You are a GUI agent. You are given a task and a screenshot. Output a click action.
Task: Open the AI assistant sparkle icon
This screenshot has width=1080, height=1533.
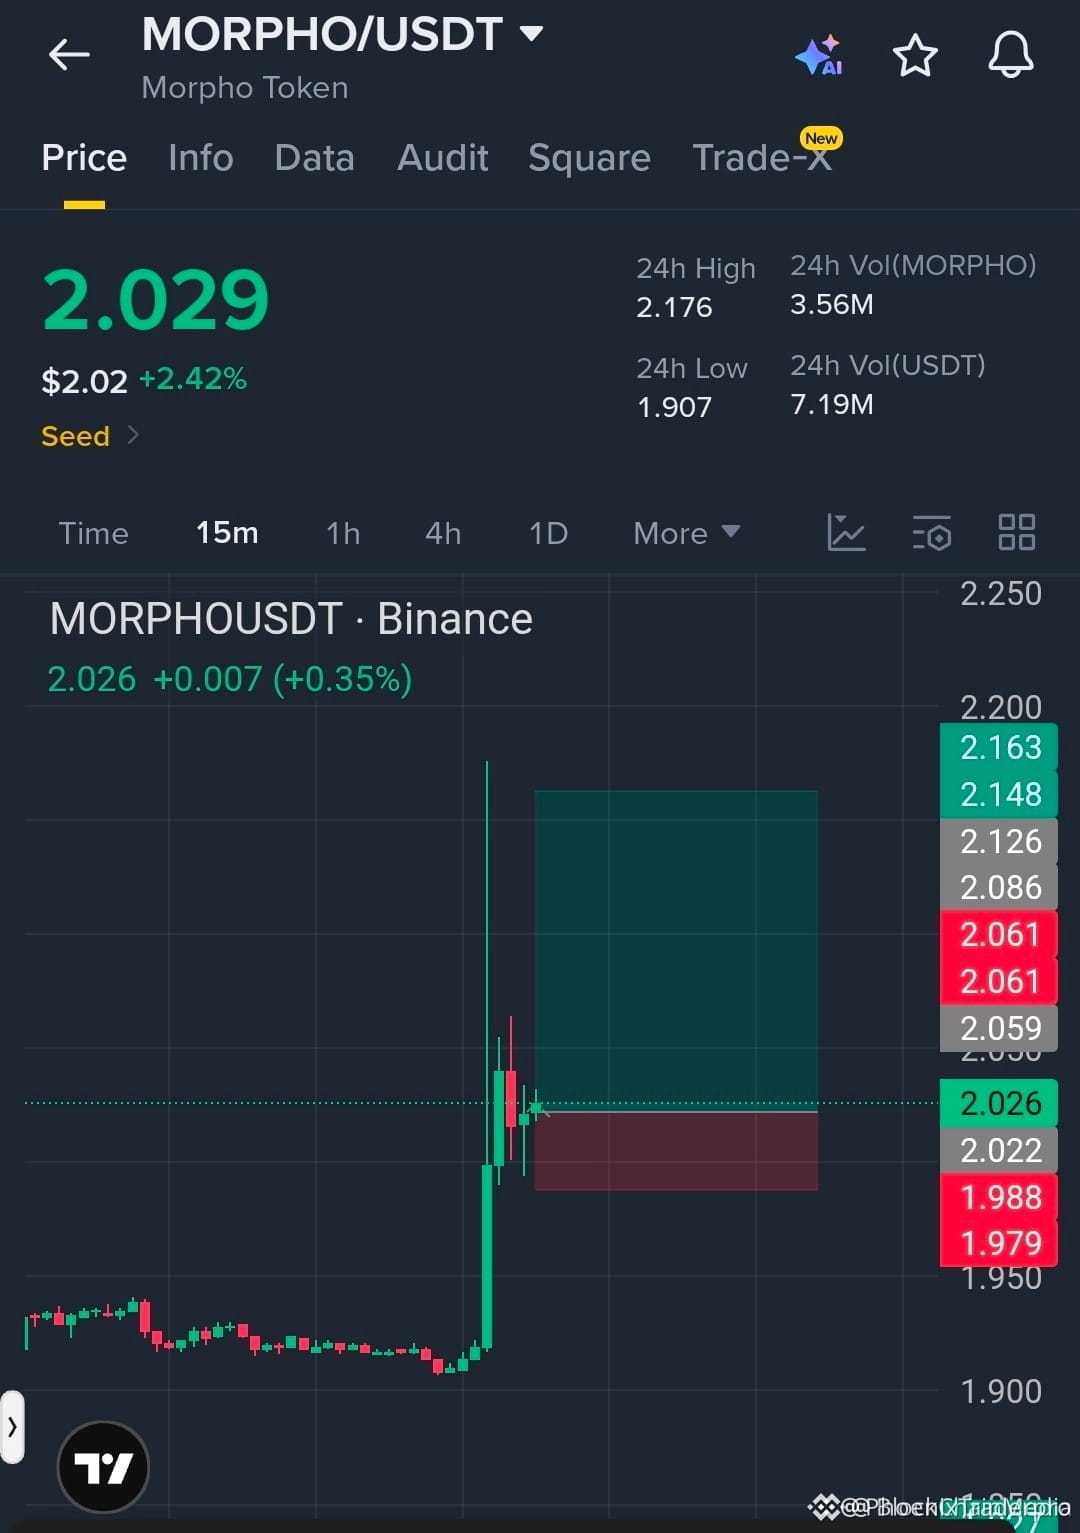coord(818,55)
